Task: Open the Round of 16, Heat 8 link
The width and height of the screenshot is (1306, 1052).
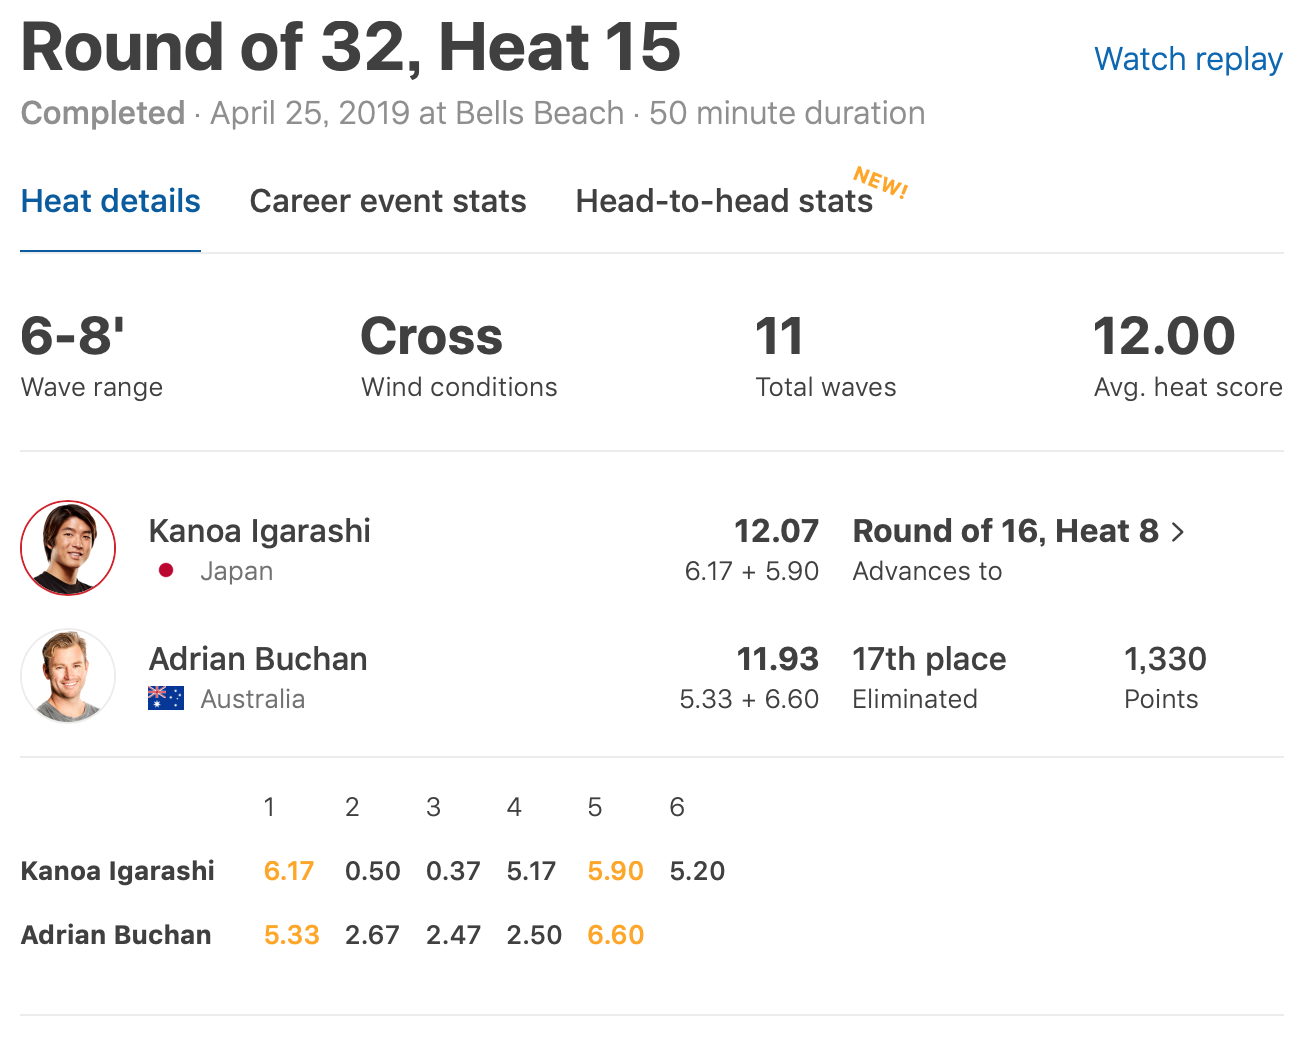Action: pyautogui.click(x=1005, y=531)
